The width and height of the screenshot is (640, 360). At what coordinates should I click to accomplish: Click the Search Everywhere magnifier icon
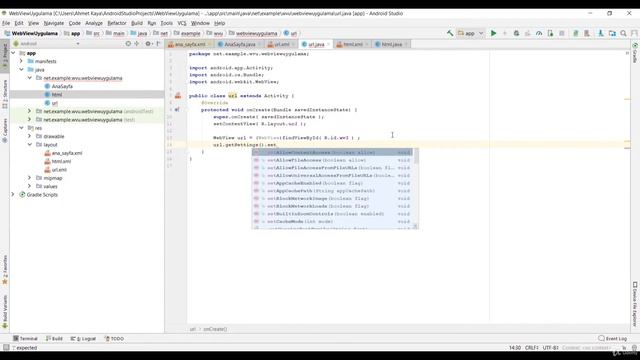tap(623, 33)
